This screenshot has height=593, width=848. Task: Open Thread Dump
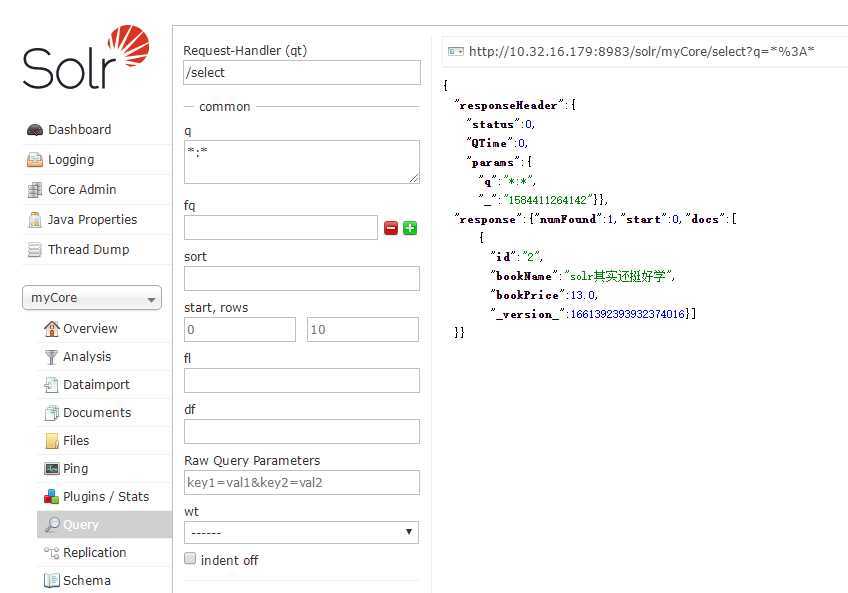89,249
